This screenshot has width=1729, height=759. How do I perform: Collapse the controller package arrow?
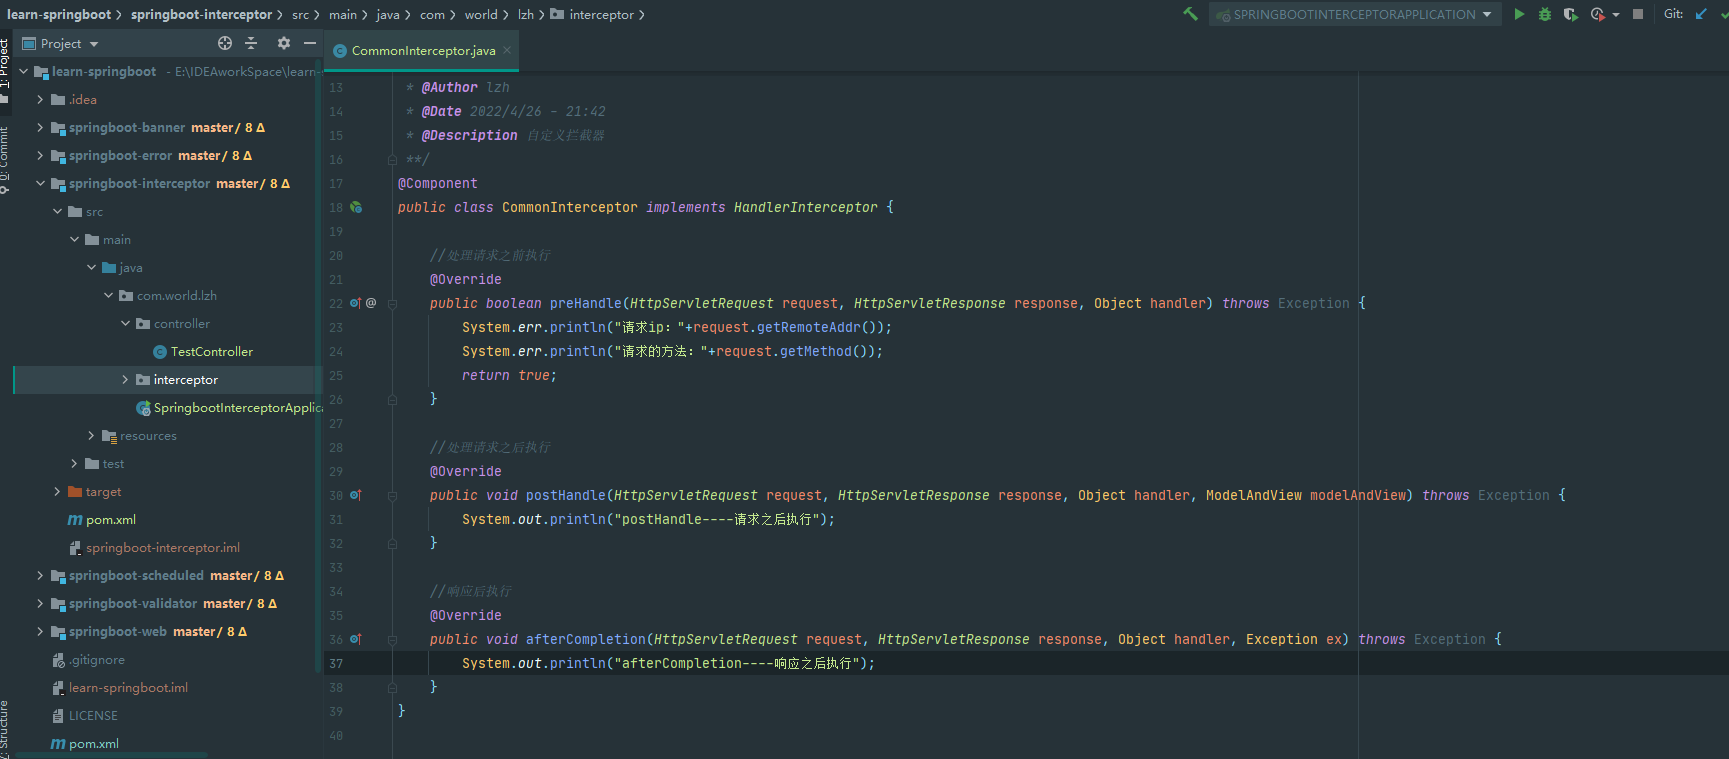point(125,323)
